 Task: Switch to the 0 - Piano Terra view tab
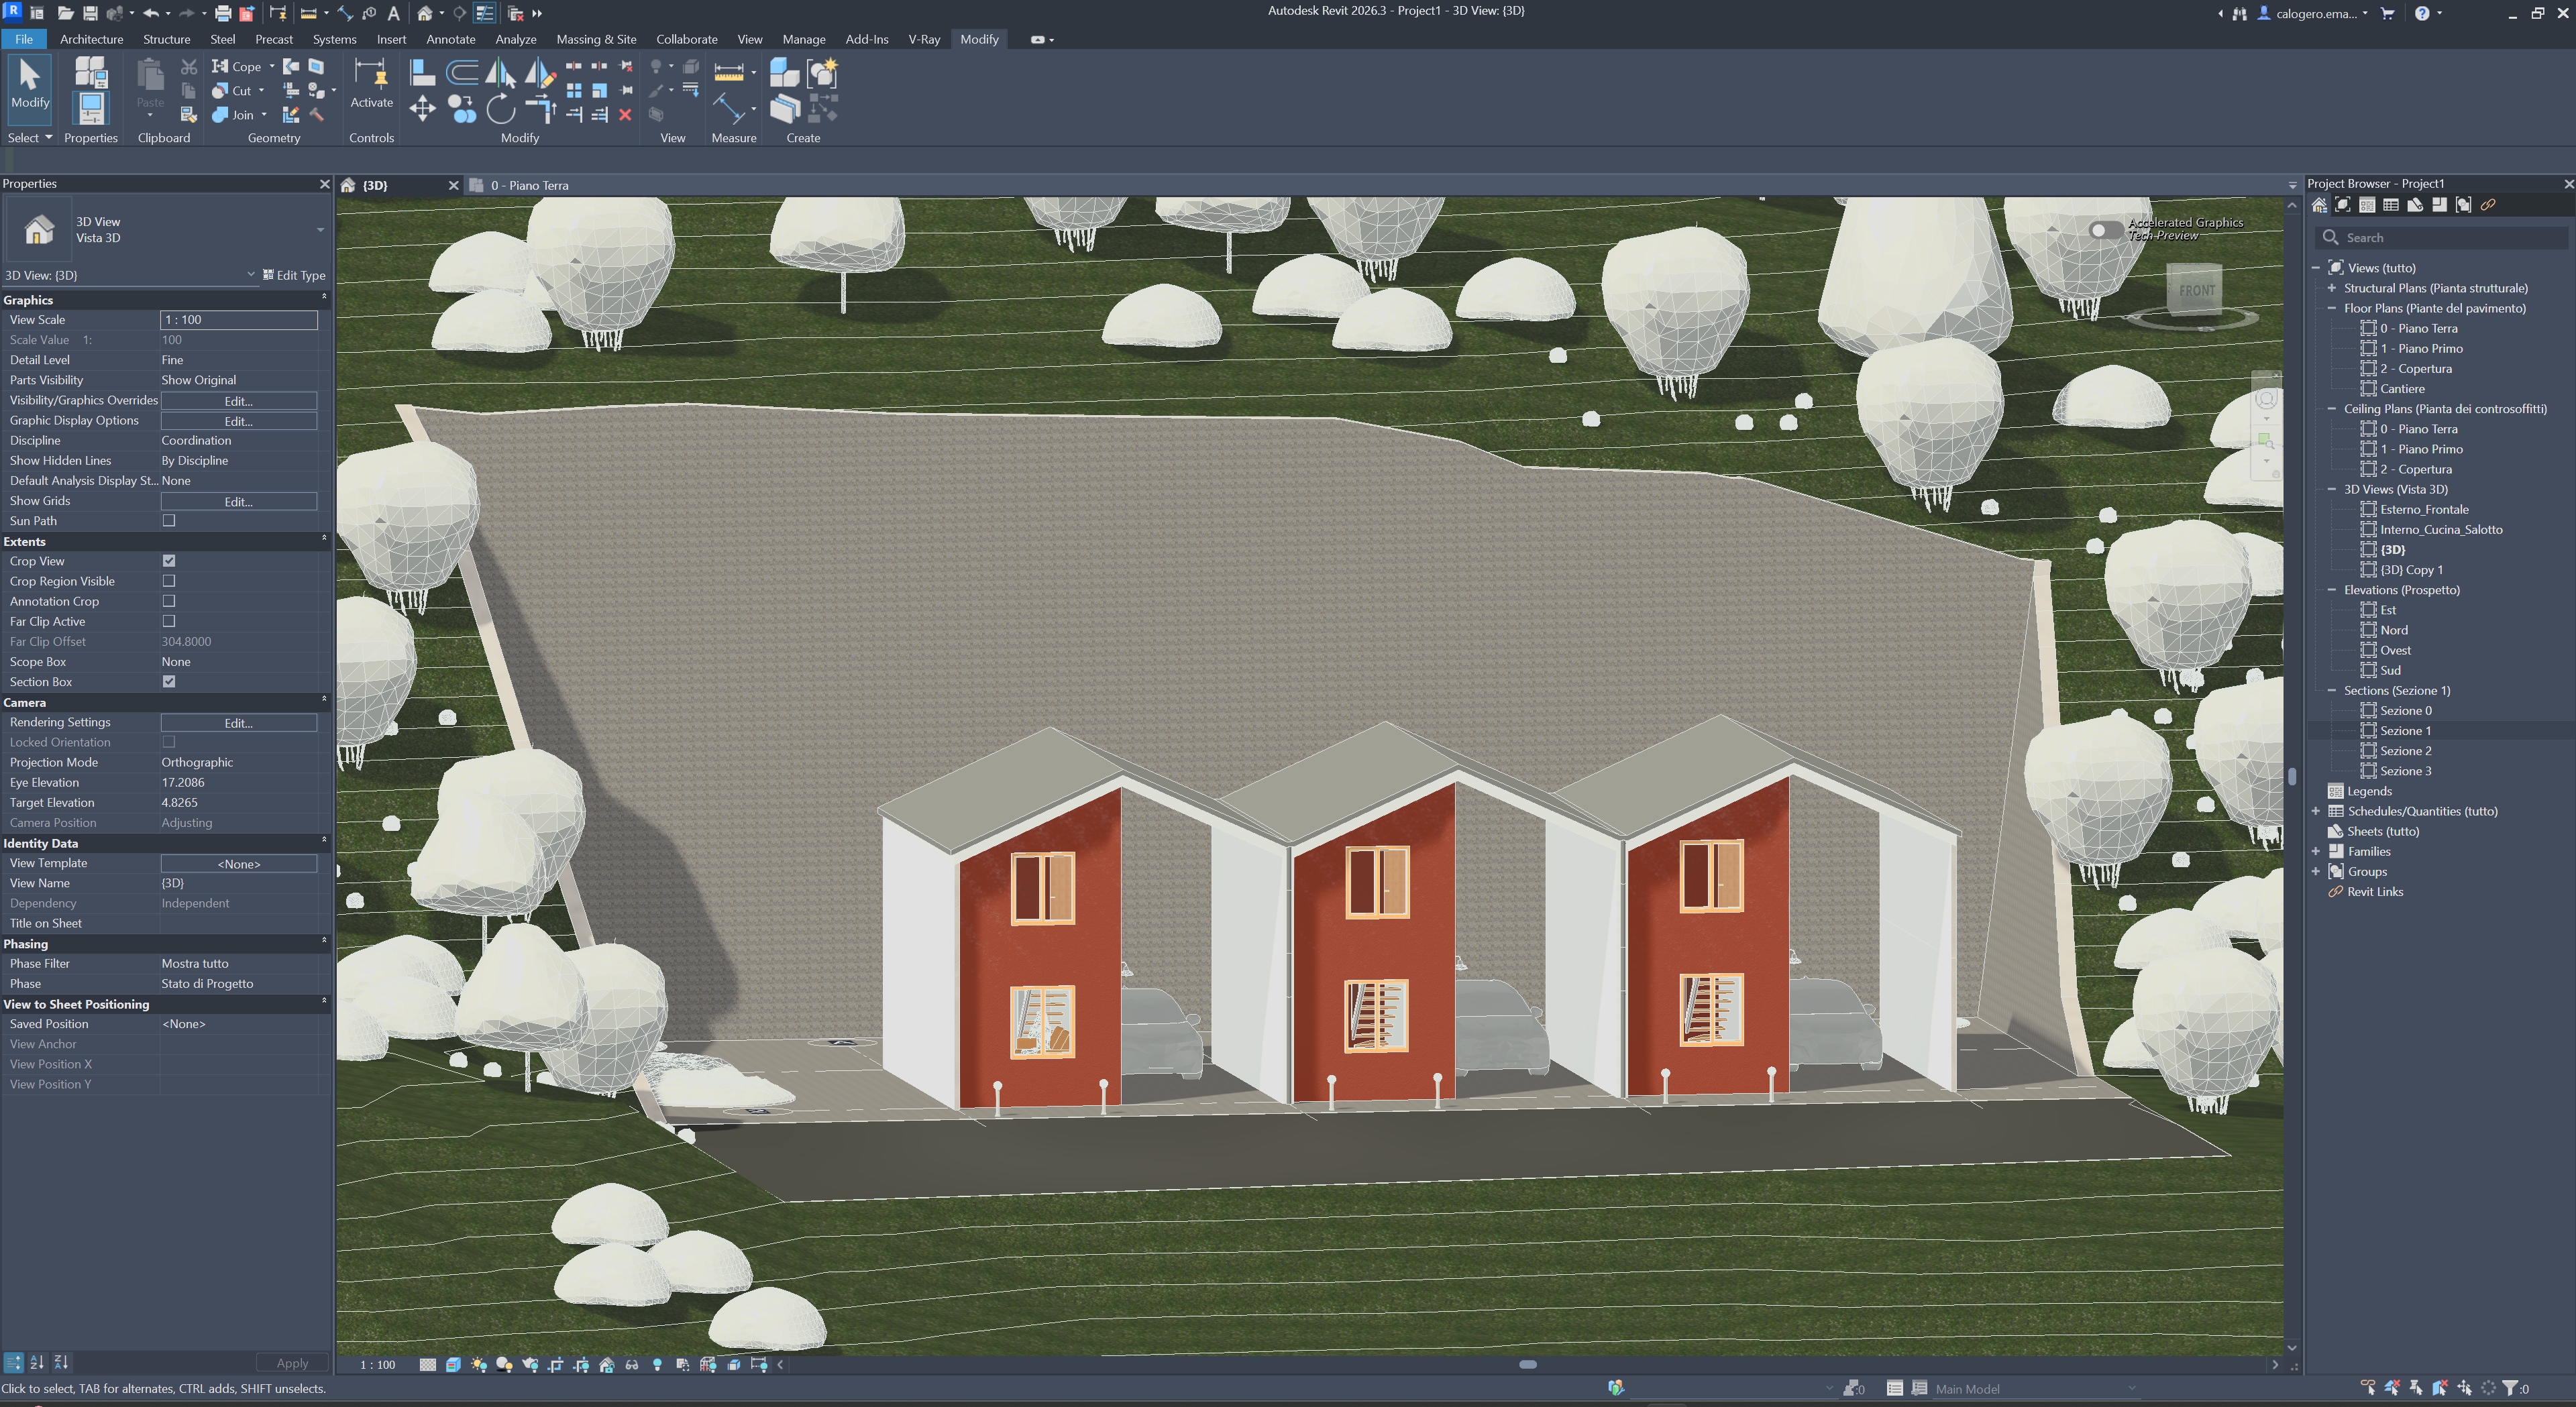(x=529, y=185)
